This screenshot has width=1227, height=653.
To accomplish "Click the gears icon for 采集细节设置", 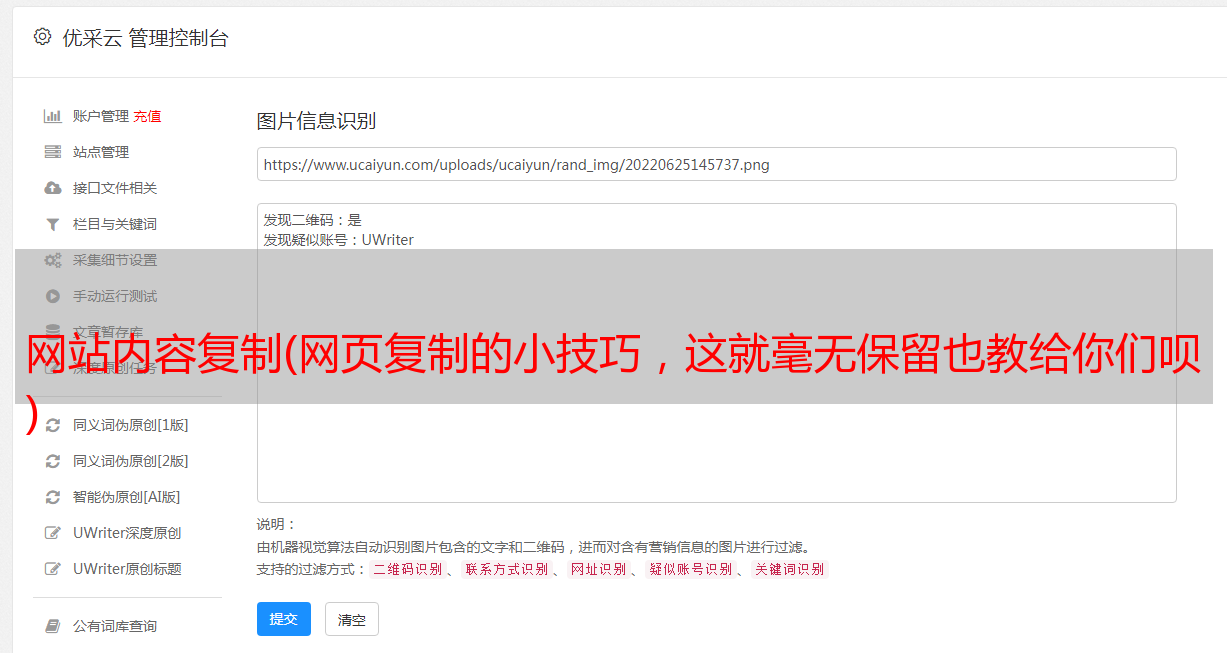I will coord(53,260).
